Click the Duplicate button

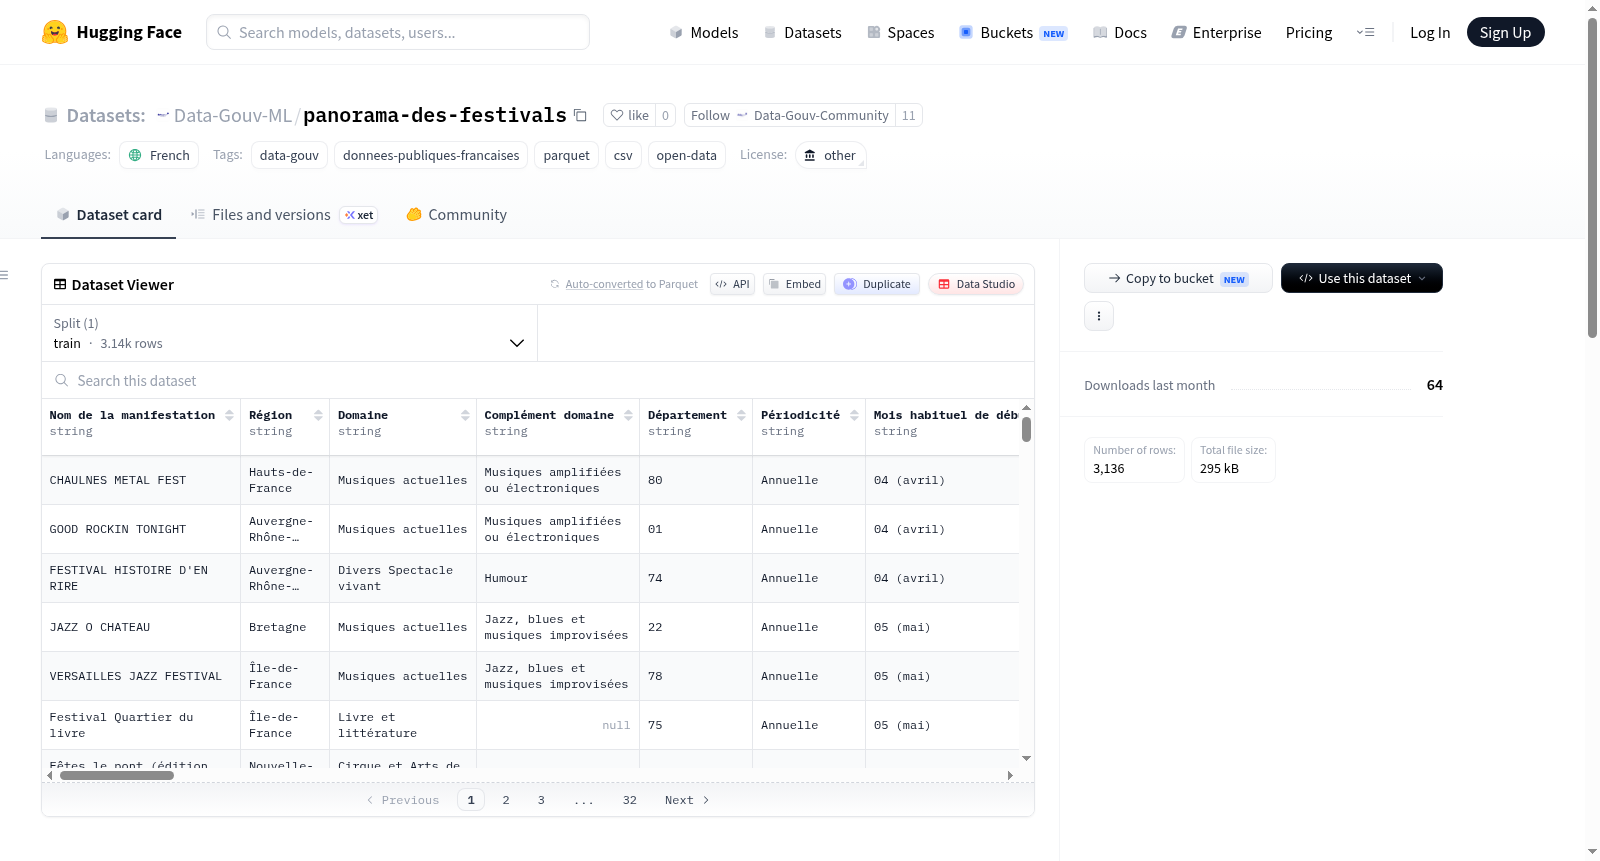coord(876,284)
